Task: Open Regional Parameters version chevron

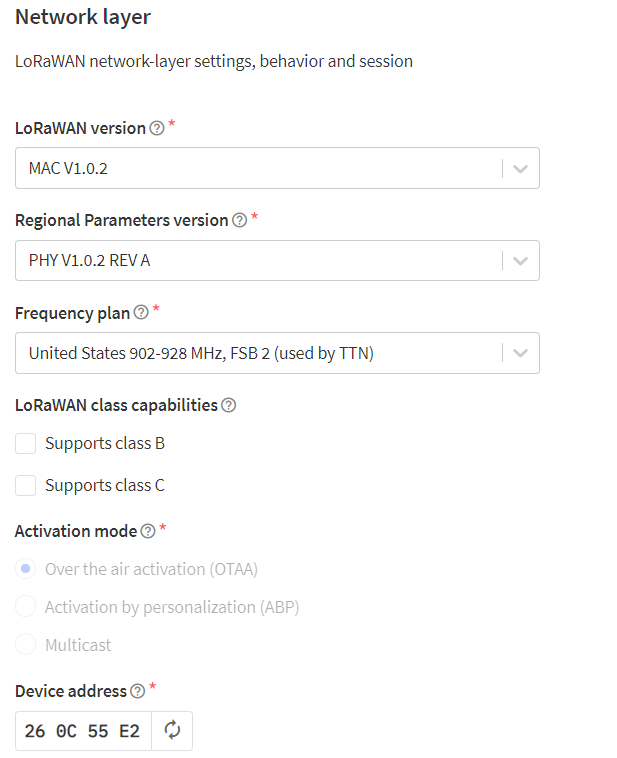Action: 520,261
